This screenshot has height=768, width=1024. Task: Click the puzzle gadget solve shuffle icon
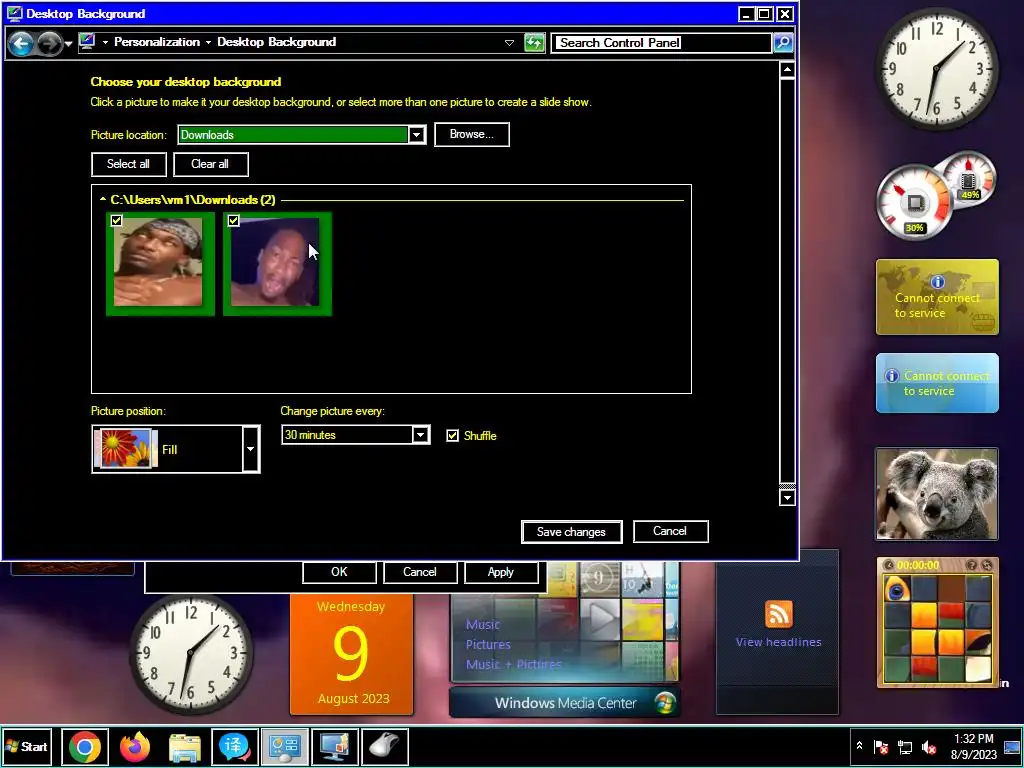[986, 565]
